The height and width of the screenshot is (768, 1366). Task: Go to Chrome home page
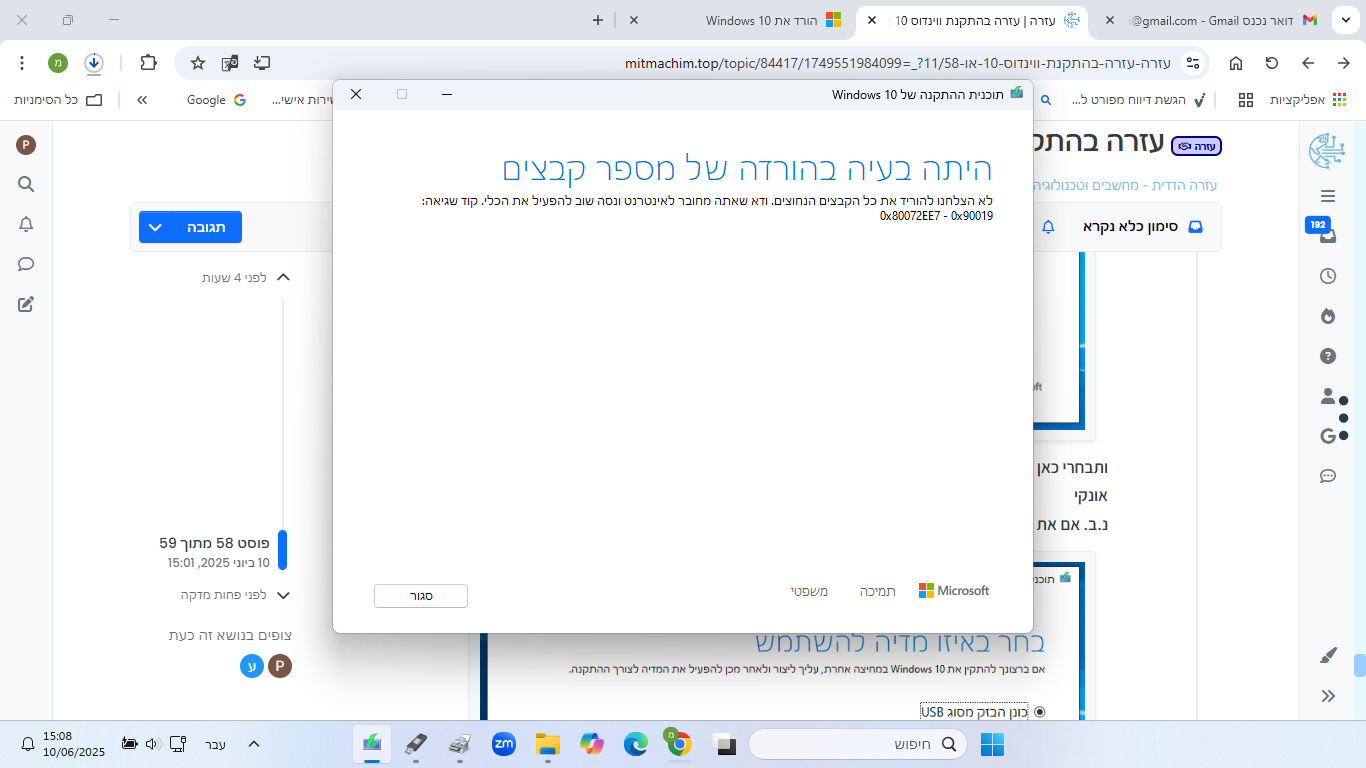(x=1236, y=63)
